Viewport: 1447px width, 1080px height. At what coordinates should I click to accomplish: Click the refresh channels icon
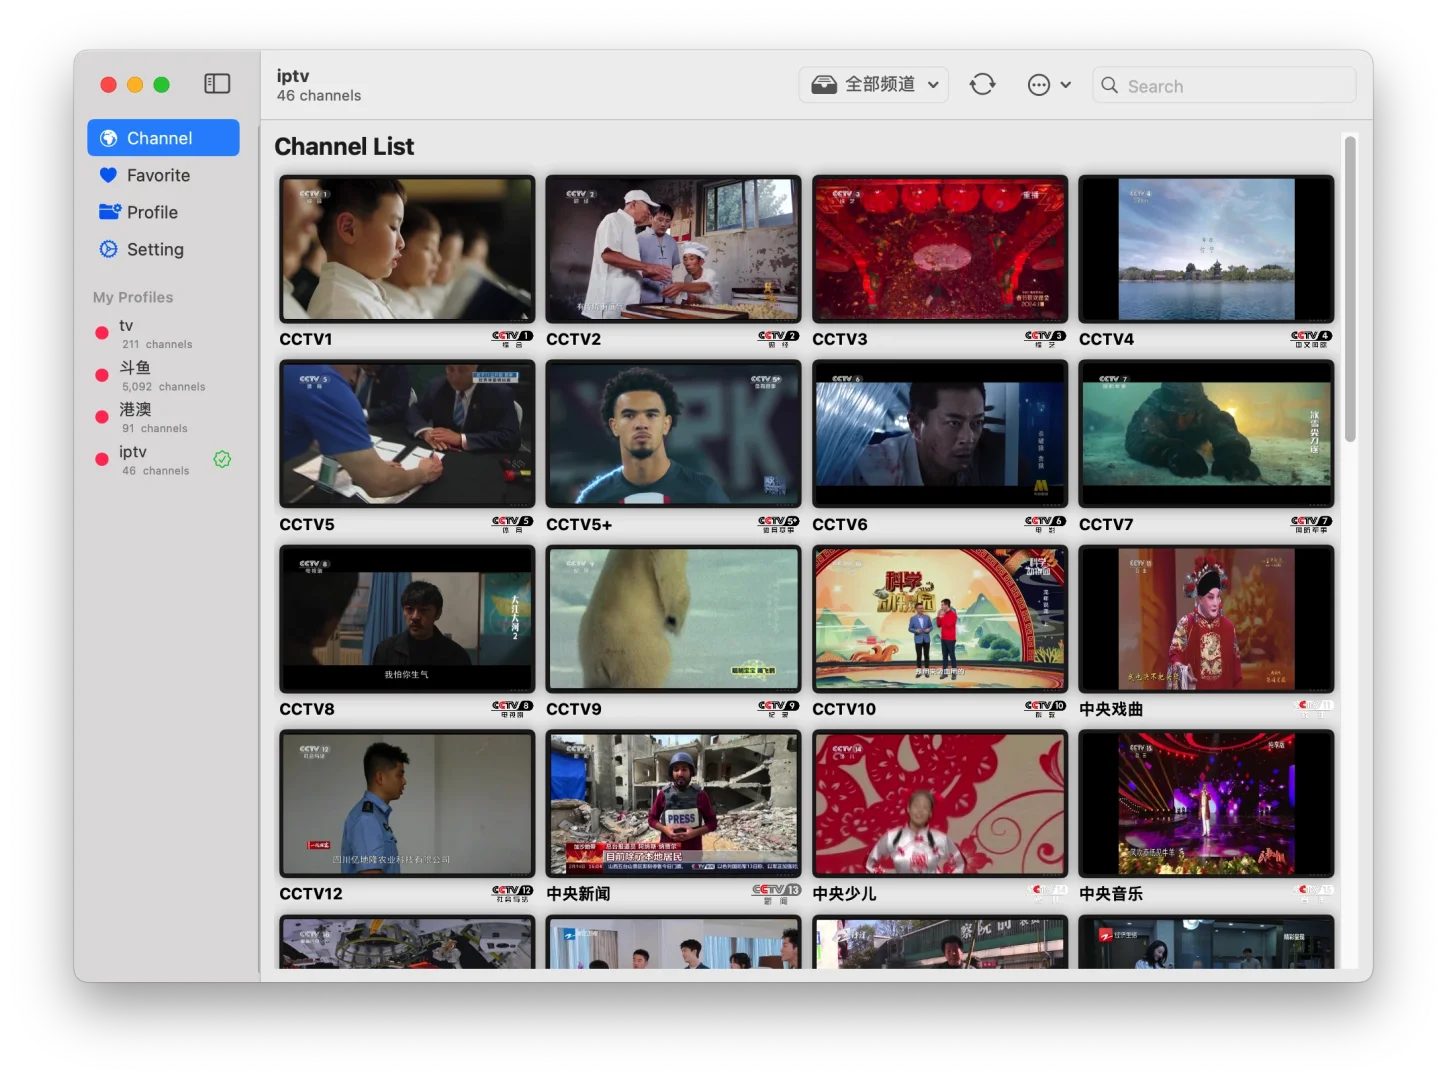(983, 85)
